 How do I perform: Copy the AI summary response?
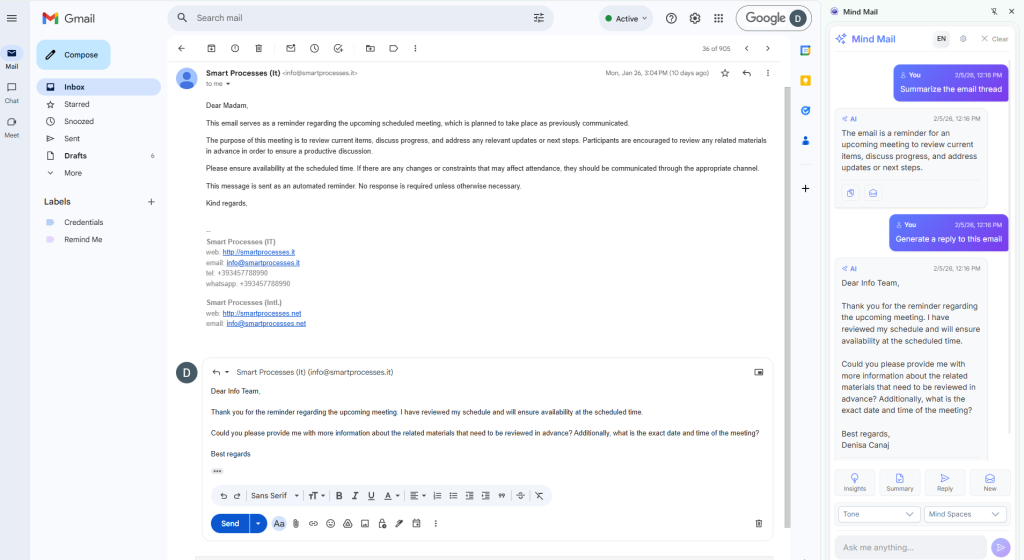tap(850, 193)
